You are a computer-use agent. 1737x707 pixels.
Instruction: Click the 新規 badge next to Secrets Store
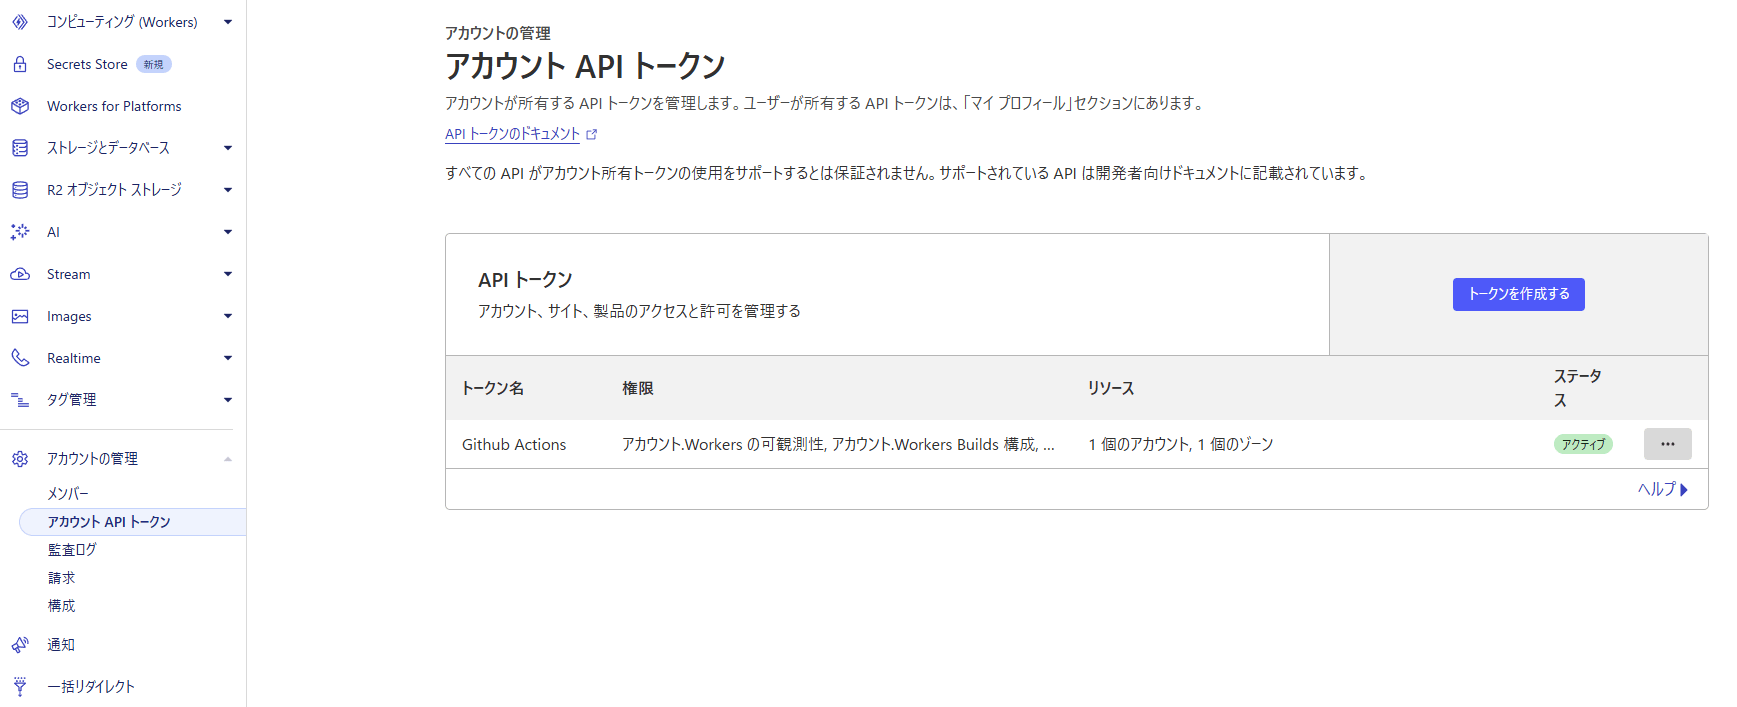coord(154,64)
